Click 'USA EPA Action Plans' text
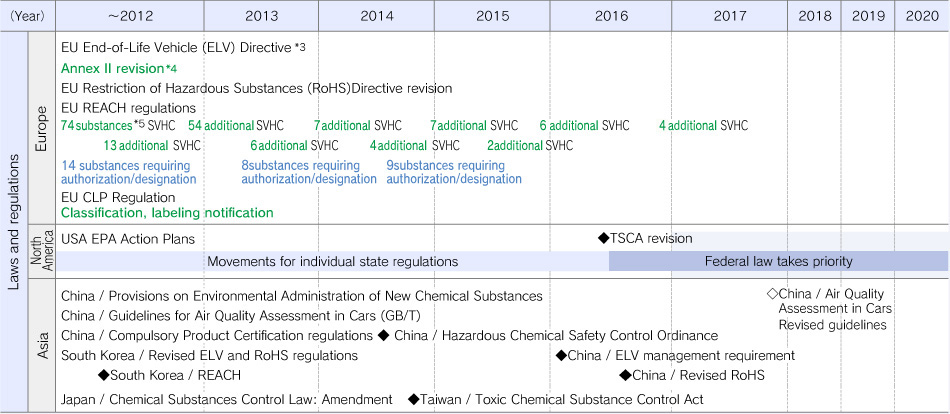950x414 pixels. [x=128, y=239]
